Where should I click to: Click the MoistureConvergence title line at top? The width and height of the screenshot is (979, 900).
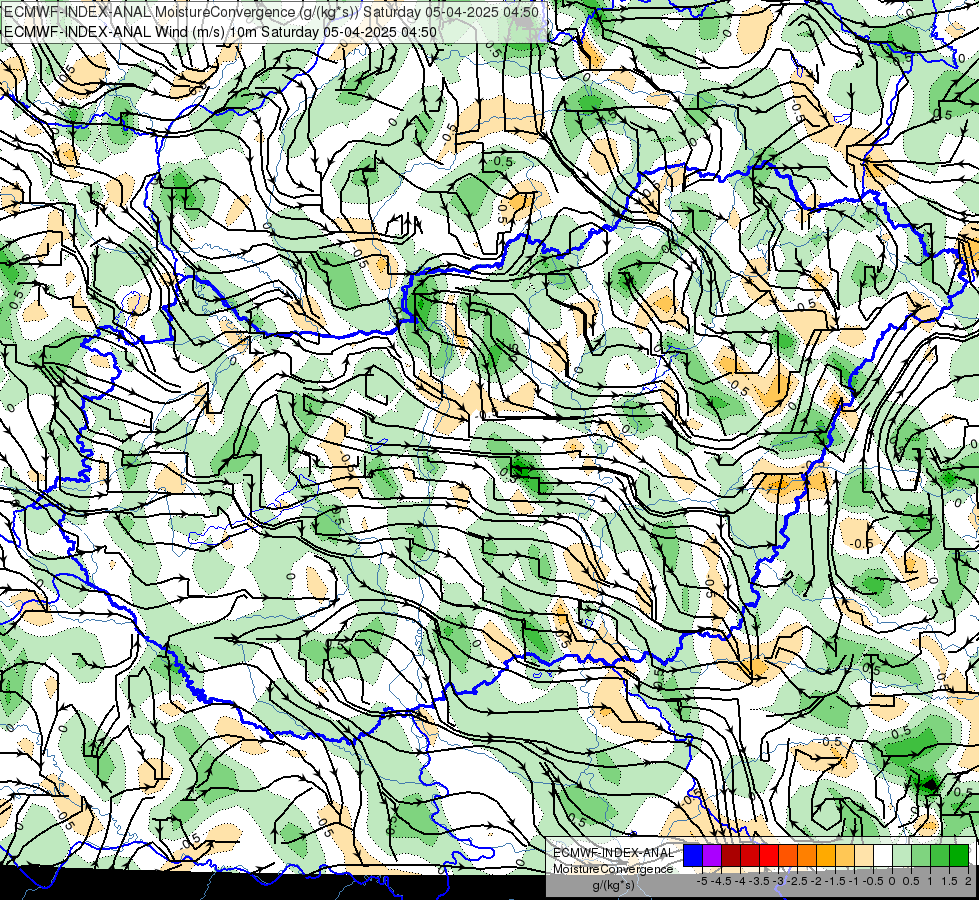272,12
